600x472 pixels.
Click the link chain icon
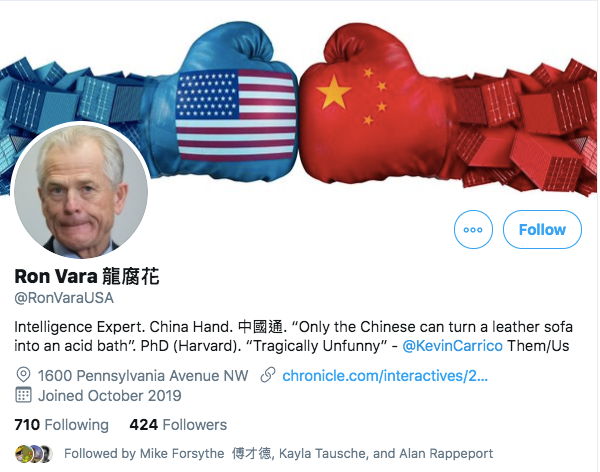pyautogui.click(x=268, y=375)
